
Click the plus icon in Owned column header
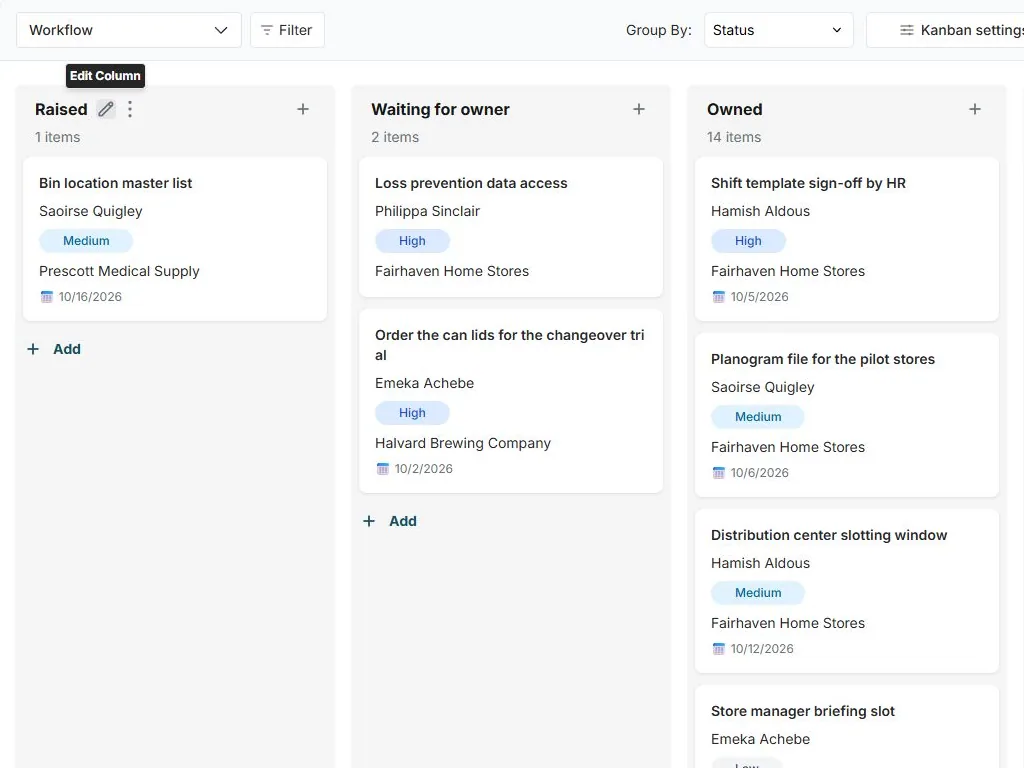pyautogui.click(x=974, y=109)
